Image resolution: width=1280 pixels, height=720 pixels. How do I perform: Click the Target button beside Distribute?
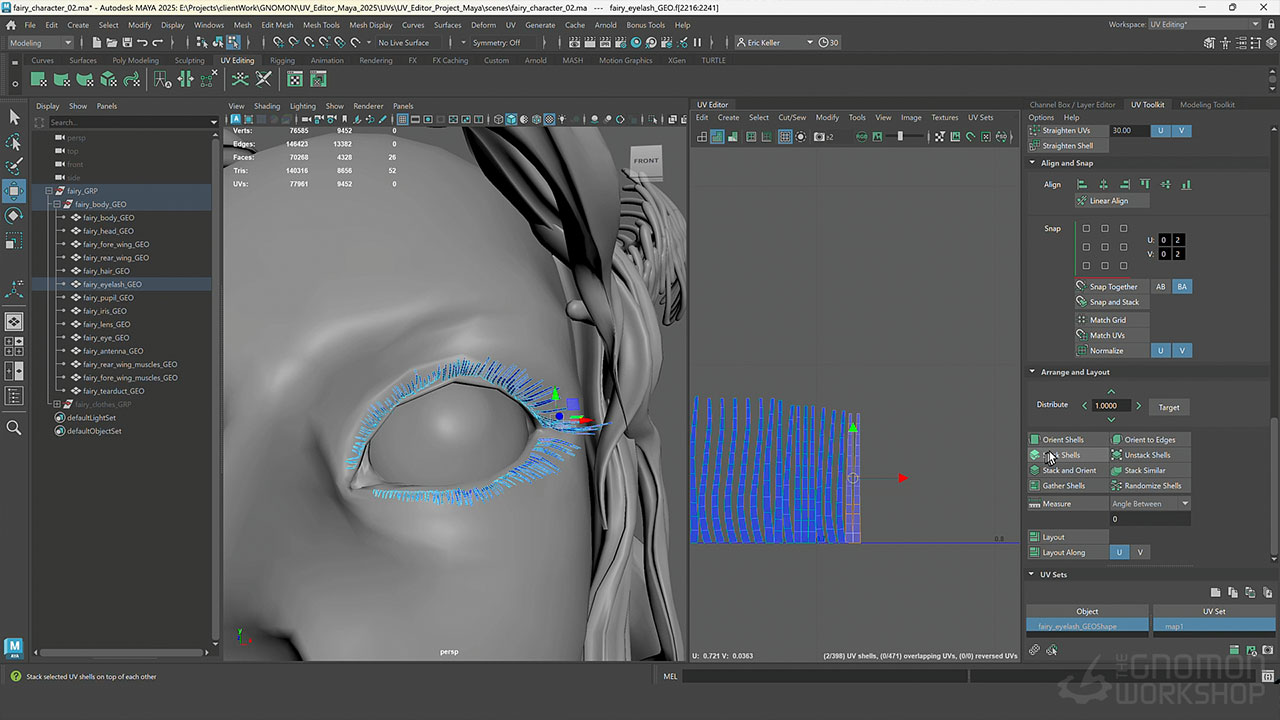click(x=1168, y=407)
